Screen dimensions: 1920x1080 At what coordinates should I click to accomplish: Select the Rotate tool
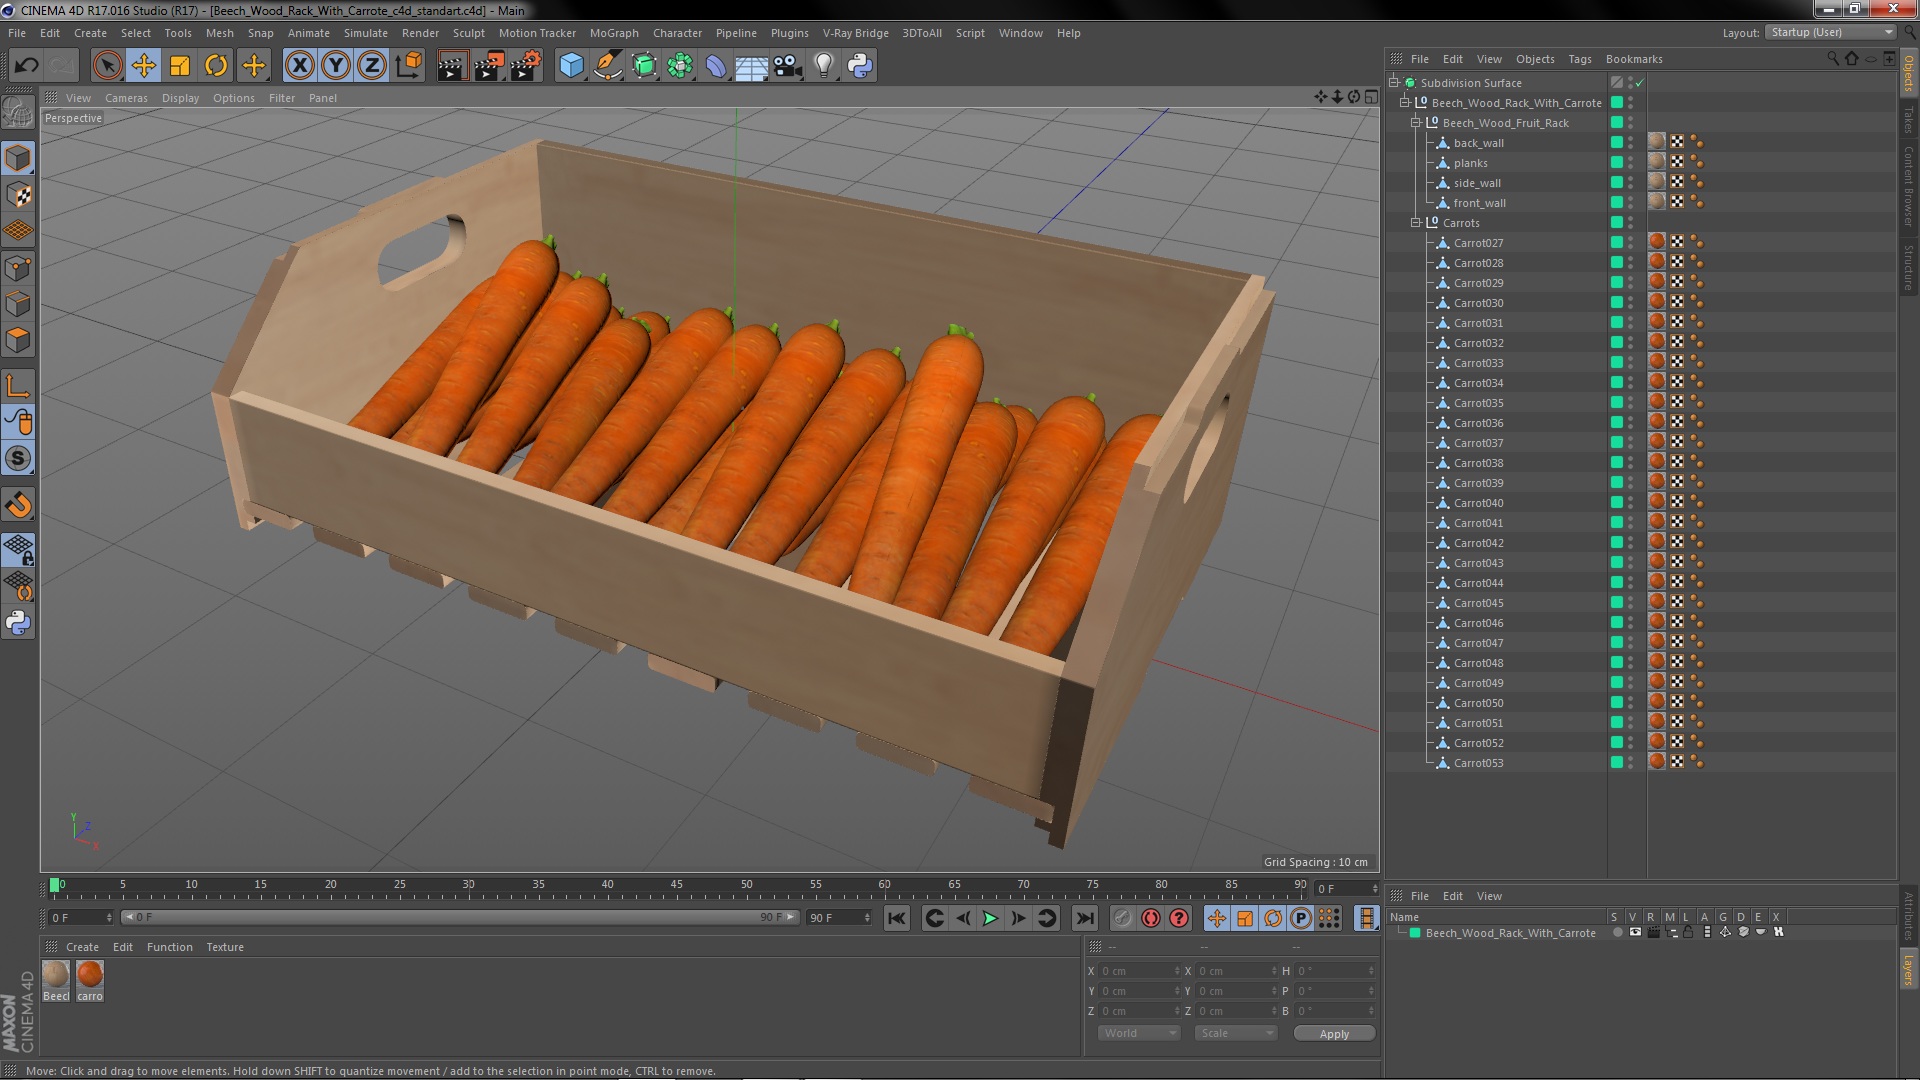(216, 66)
